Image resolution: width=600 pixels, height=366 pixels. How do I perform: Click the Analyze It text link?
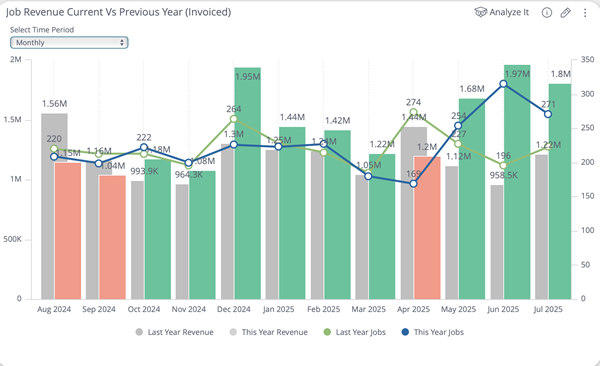coord(509,12)
